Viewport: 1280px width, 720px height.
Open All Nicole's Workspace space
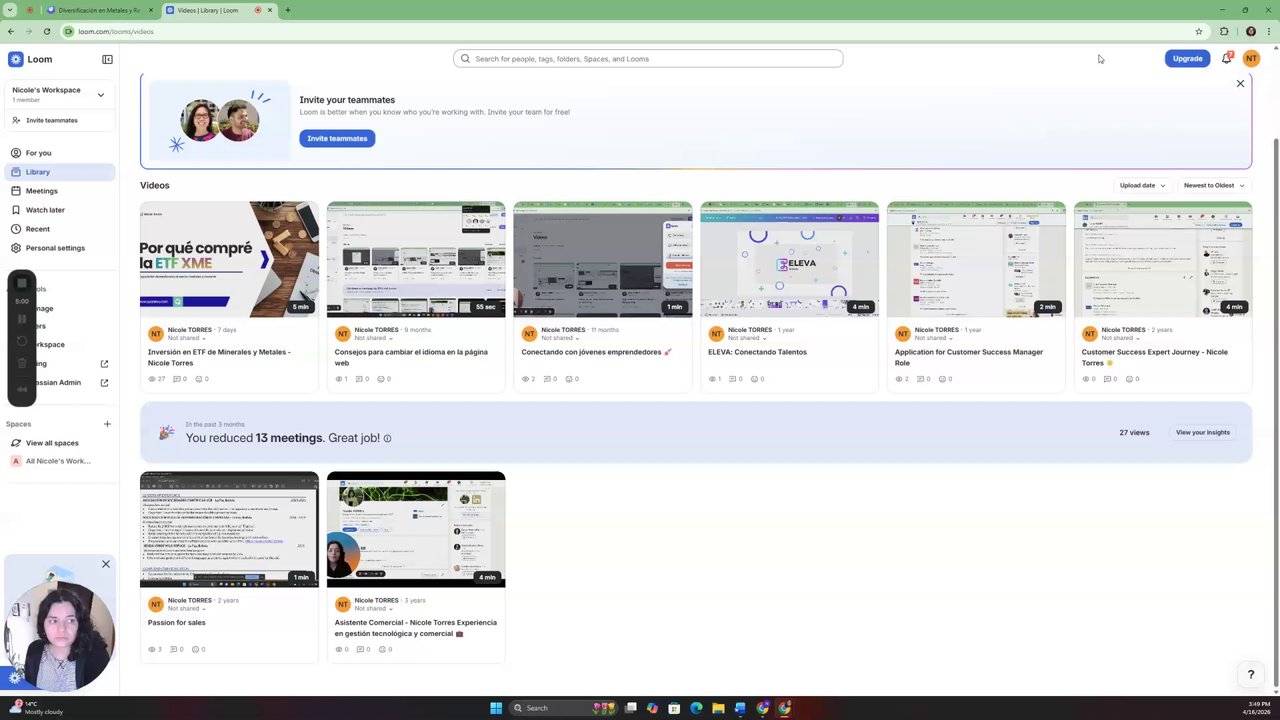(x=58, y=461)
